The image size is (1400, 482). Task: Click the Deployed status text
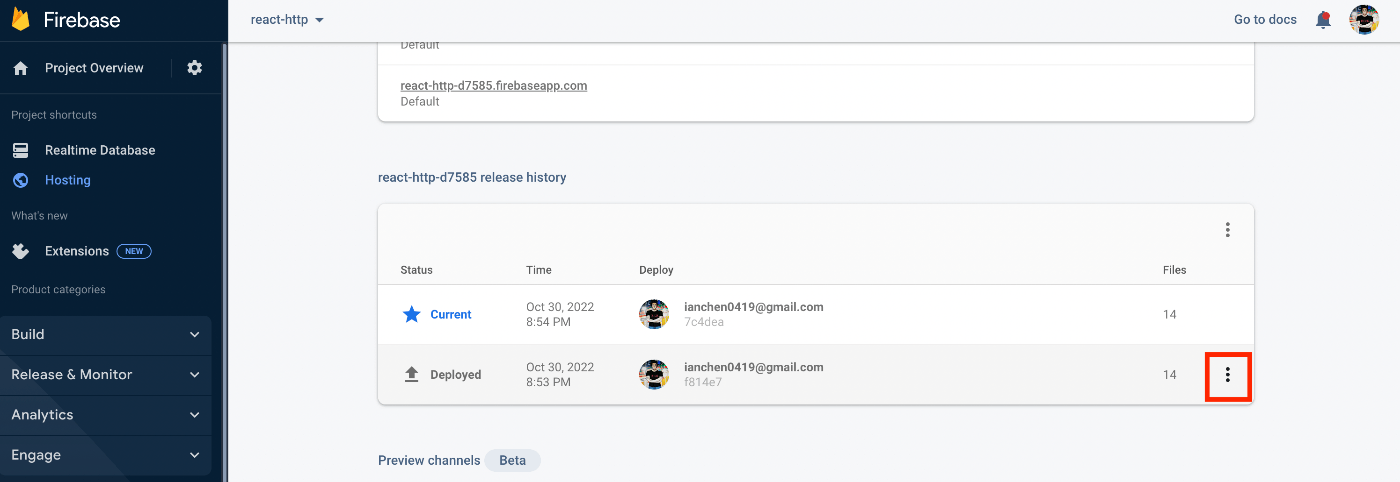click(x=456, y=375)
